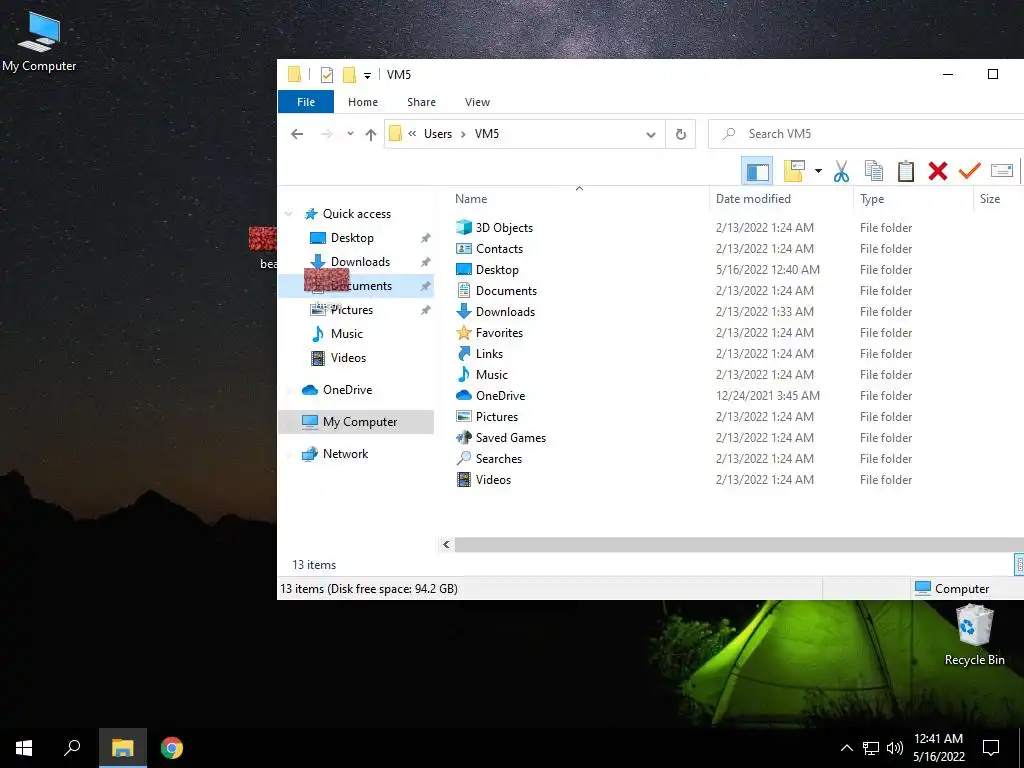Select the Videos folder in the file list
The width and height of the screenshot is (1024, 768).
pyautogui.click(x=493, y=480)
